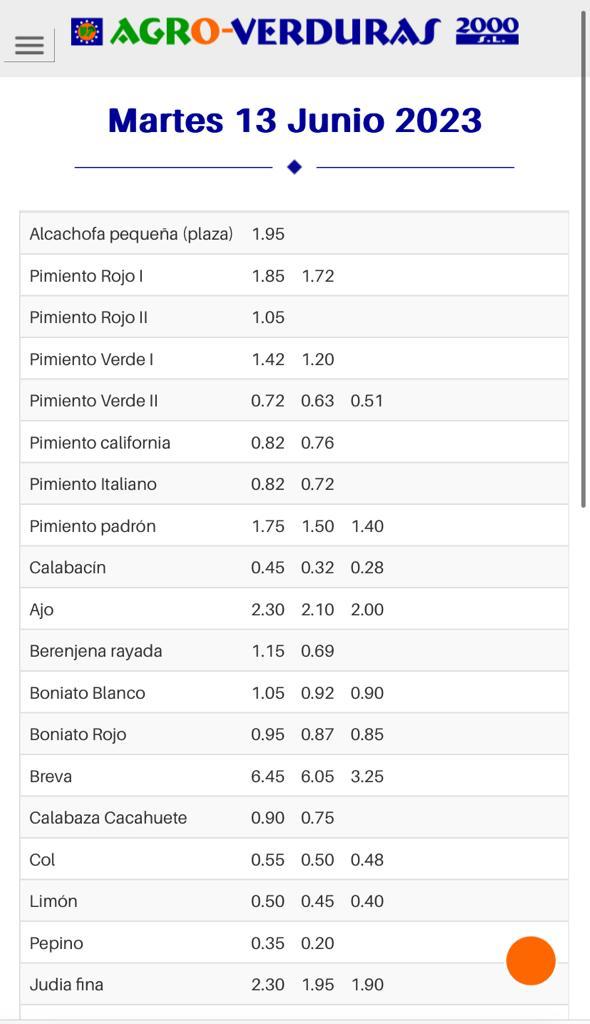Viewport: 590px width, 1024px height.
Task: Click the 6.45 price for Breva
Action: pyautogui.click(x=268, y=776)
